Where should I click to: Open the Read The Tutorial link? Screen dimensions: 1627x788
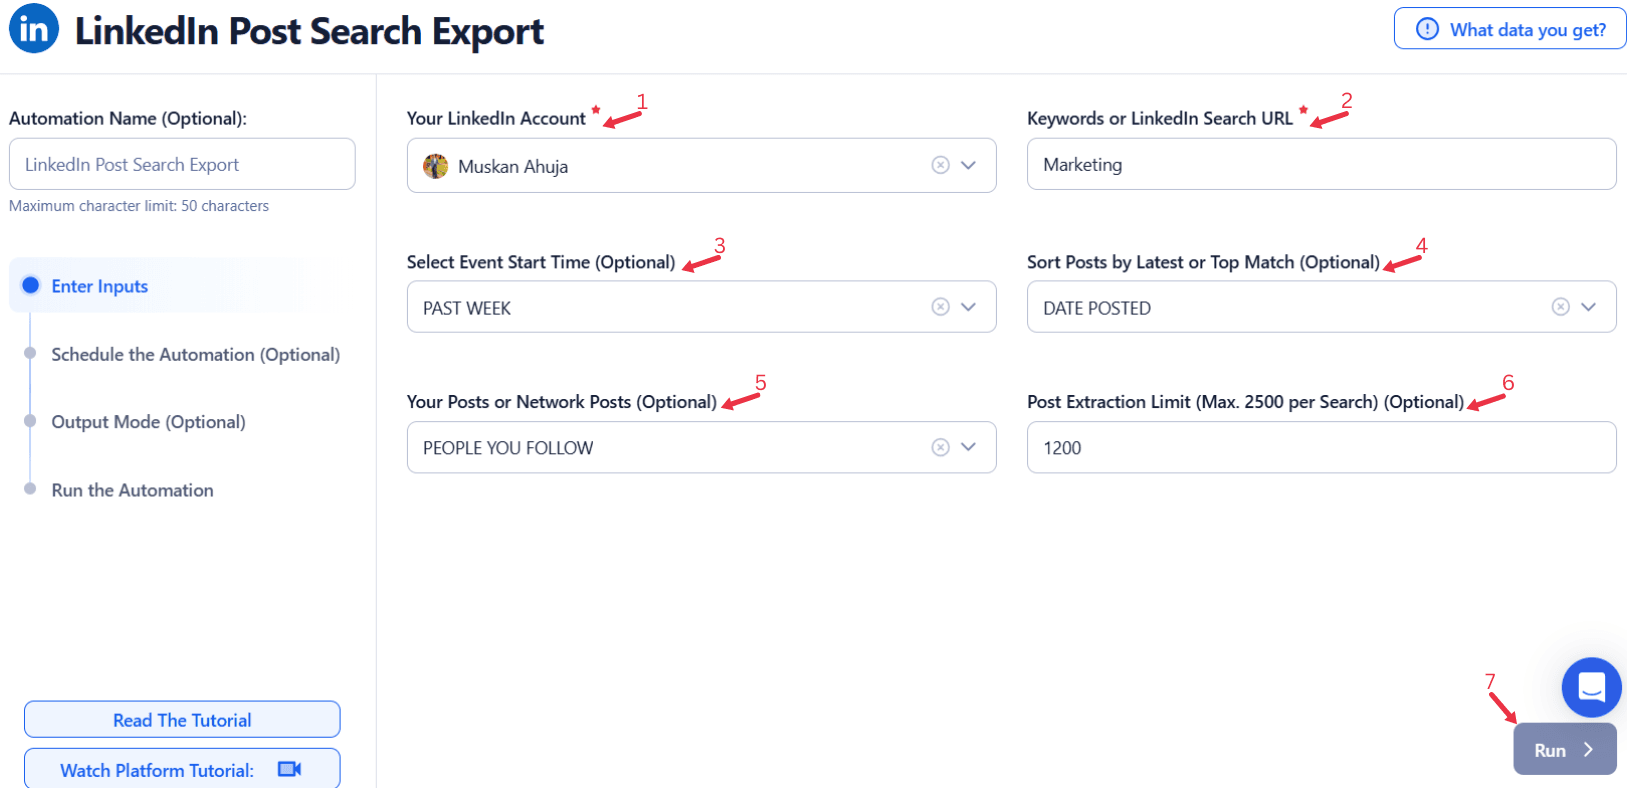(x=182, y=720)
